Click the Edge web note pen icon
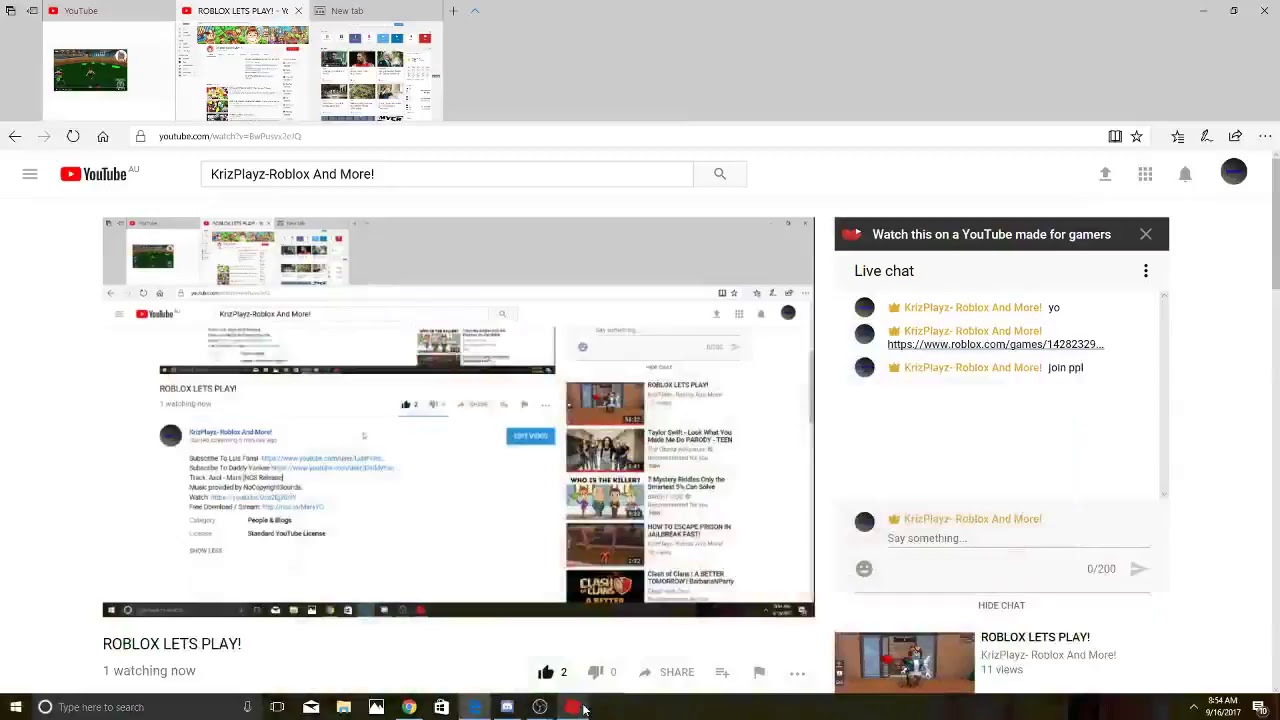 (x=1207, y=136)
